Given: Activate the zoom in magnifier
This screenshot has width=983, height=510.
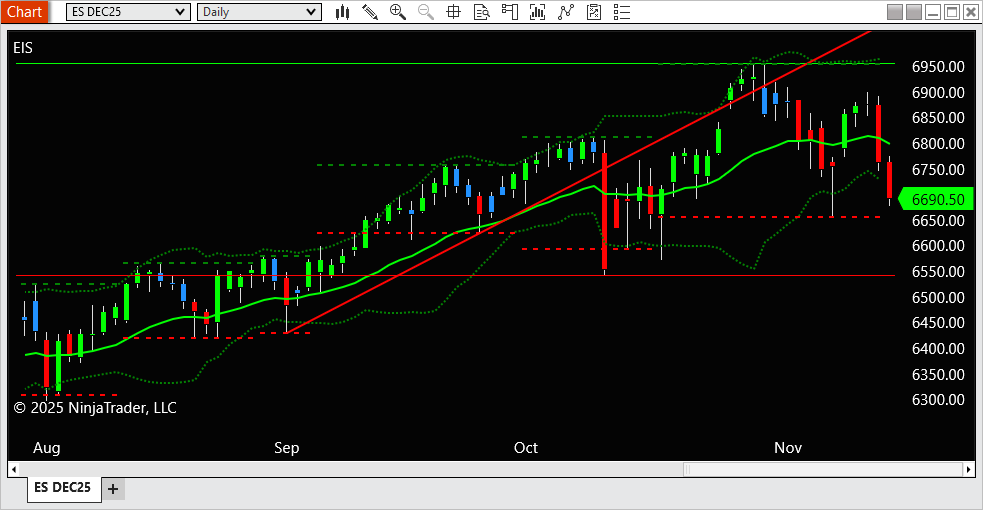Looking at the screenshot, I should point(397,12).
